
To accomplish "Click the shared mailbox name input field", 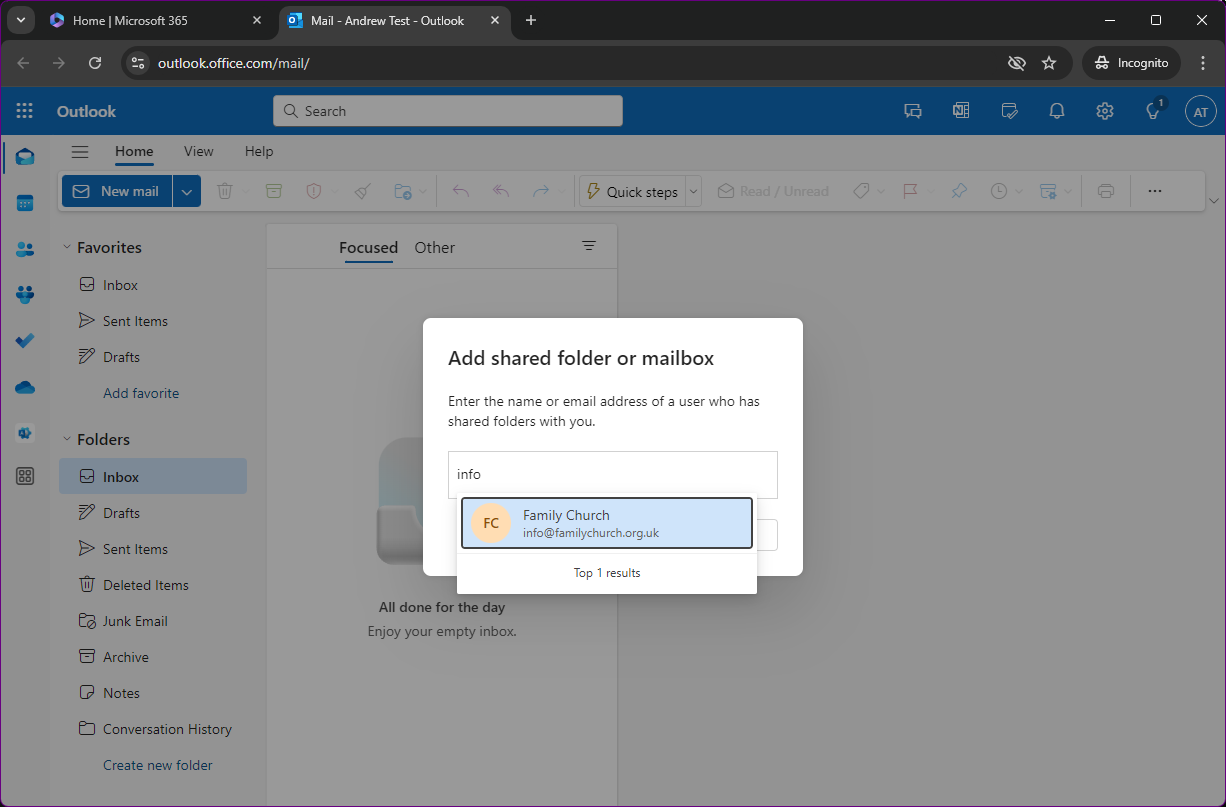I will pos(613,475).
